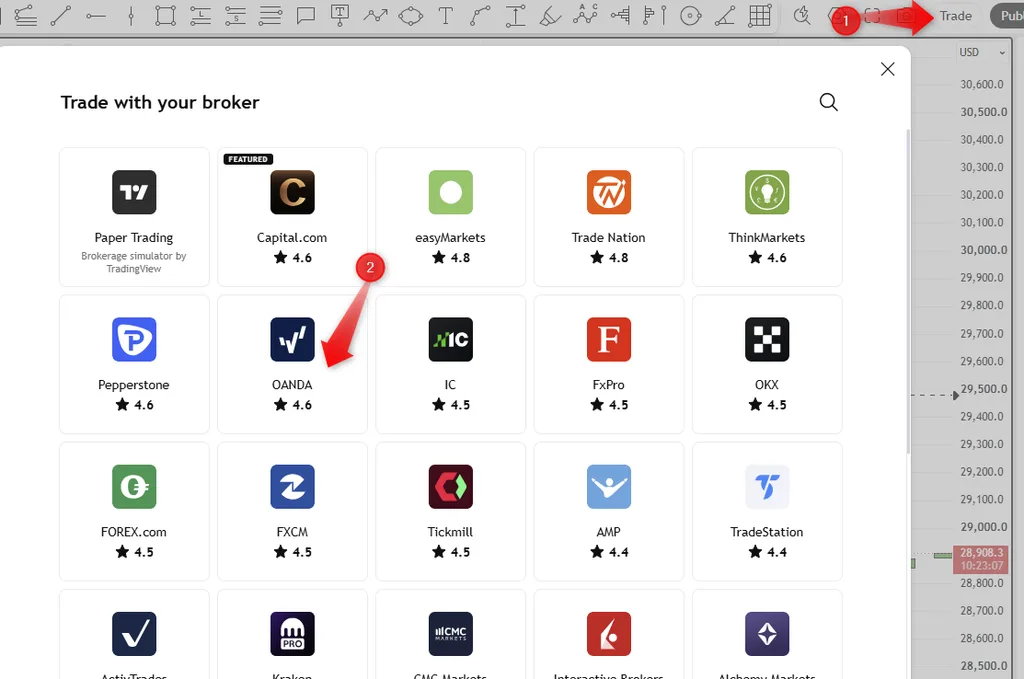Viewport: 1024px width, 679px height.
Task: Choose the AMP broker card
Action: tap(609, 511)
